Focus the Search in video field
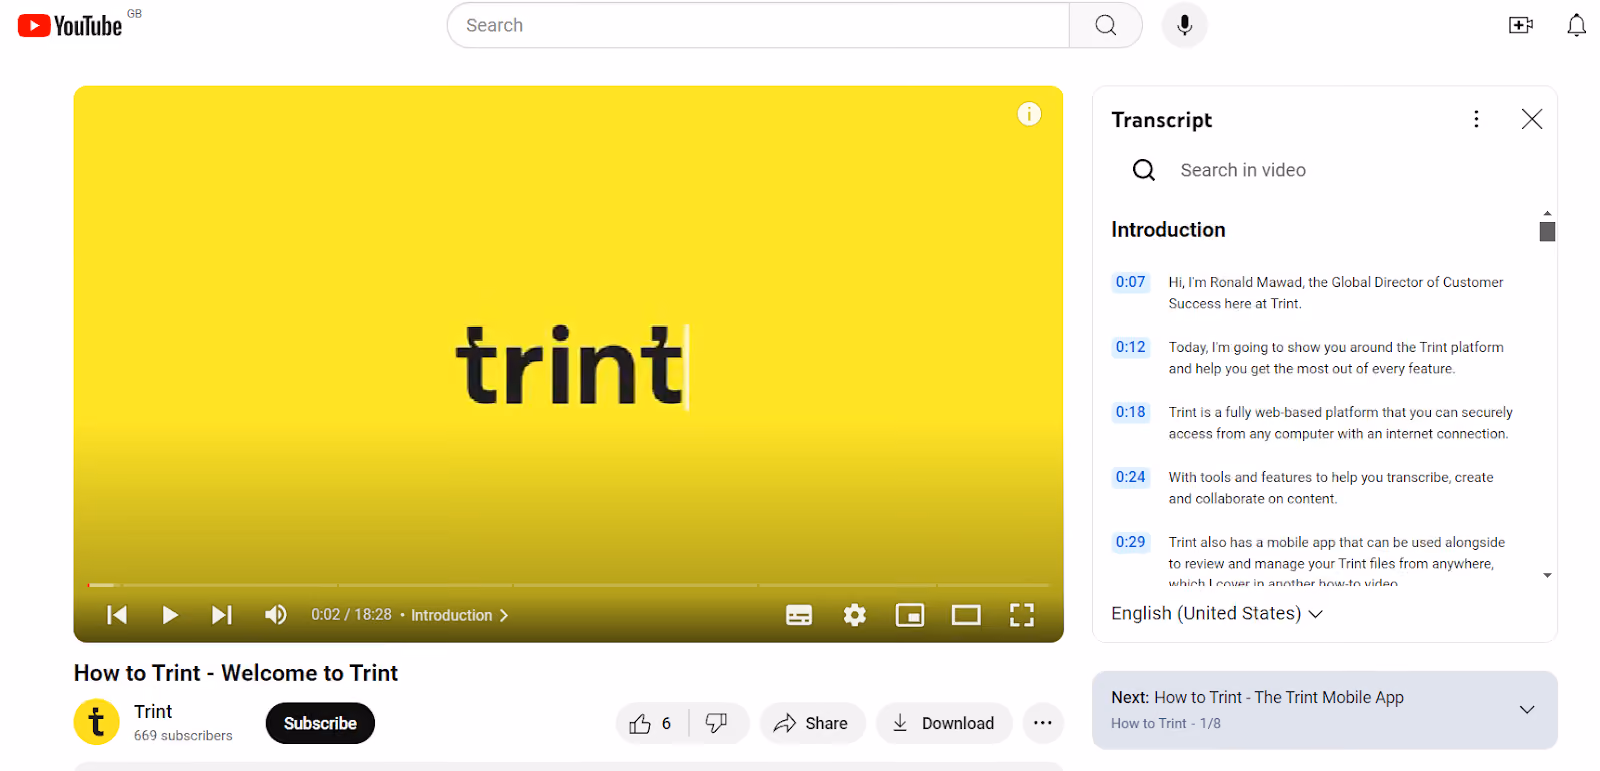 pos(1243,170)
